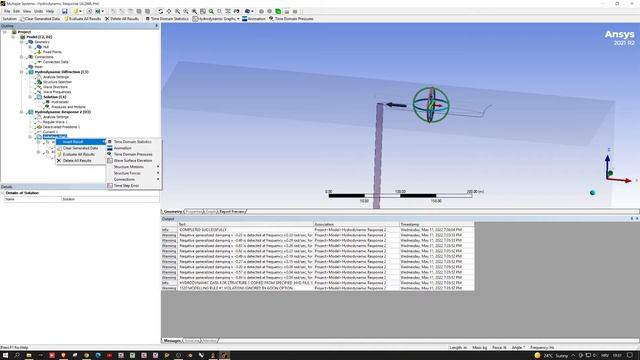This screenshot has width=640, height=360.
Task: Switch to the Report Preview tab
Action: click(x=231, y=211)
